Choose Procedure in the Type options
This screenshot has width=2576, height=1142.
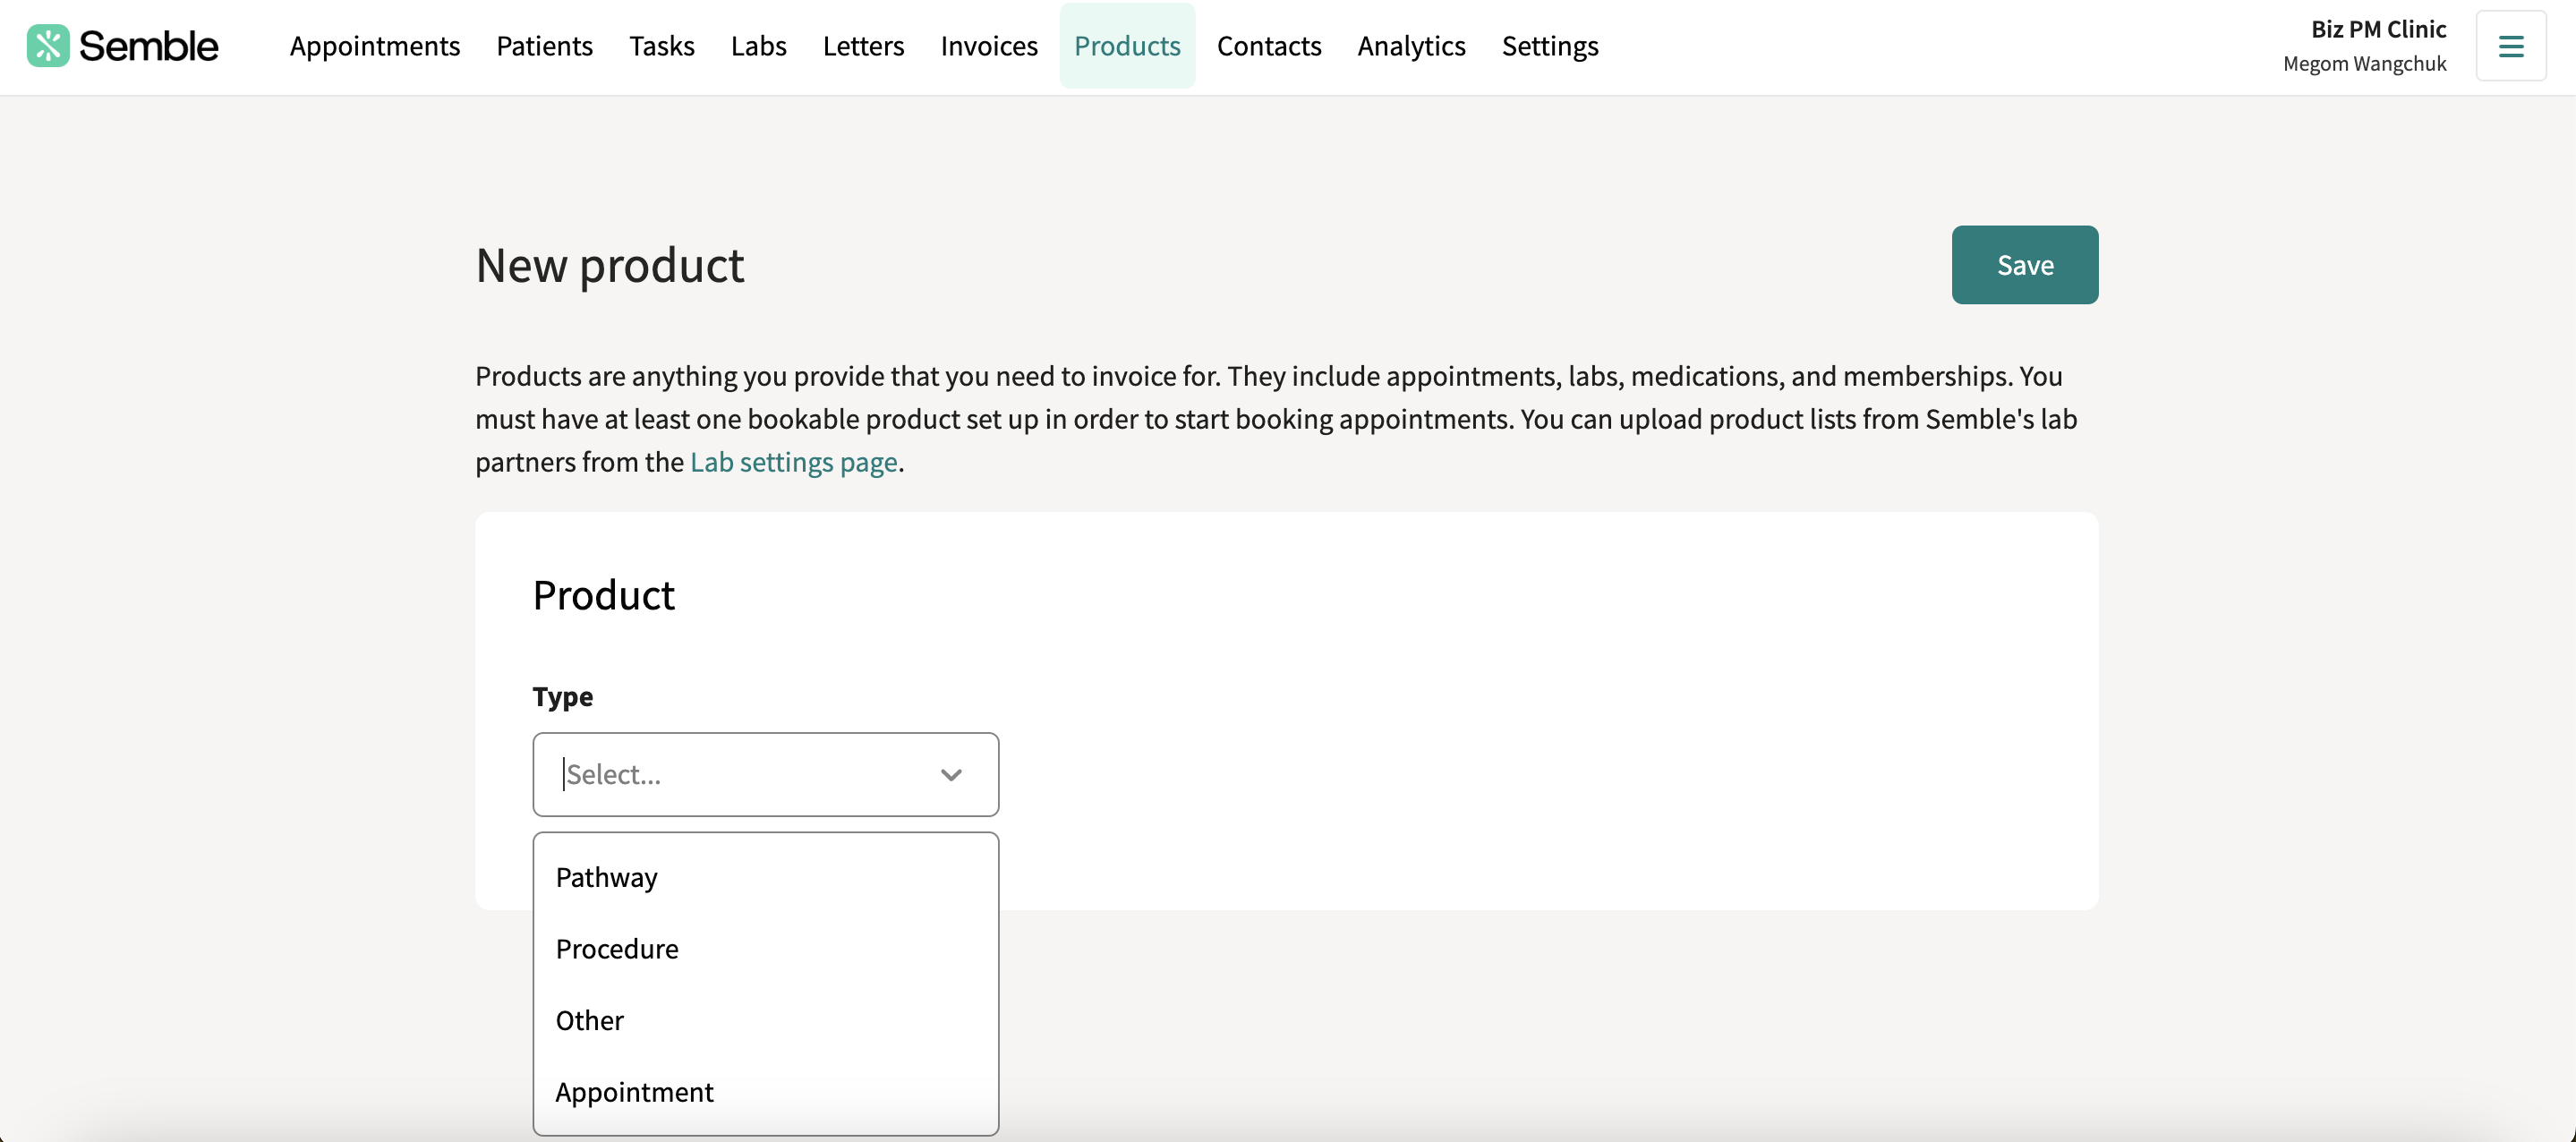766,949
